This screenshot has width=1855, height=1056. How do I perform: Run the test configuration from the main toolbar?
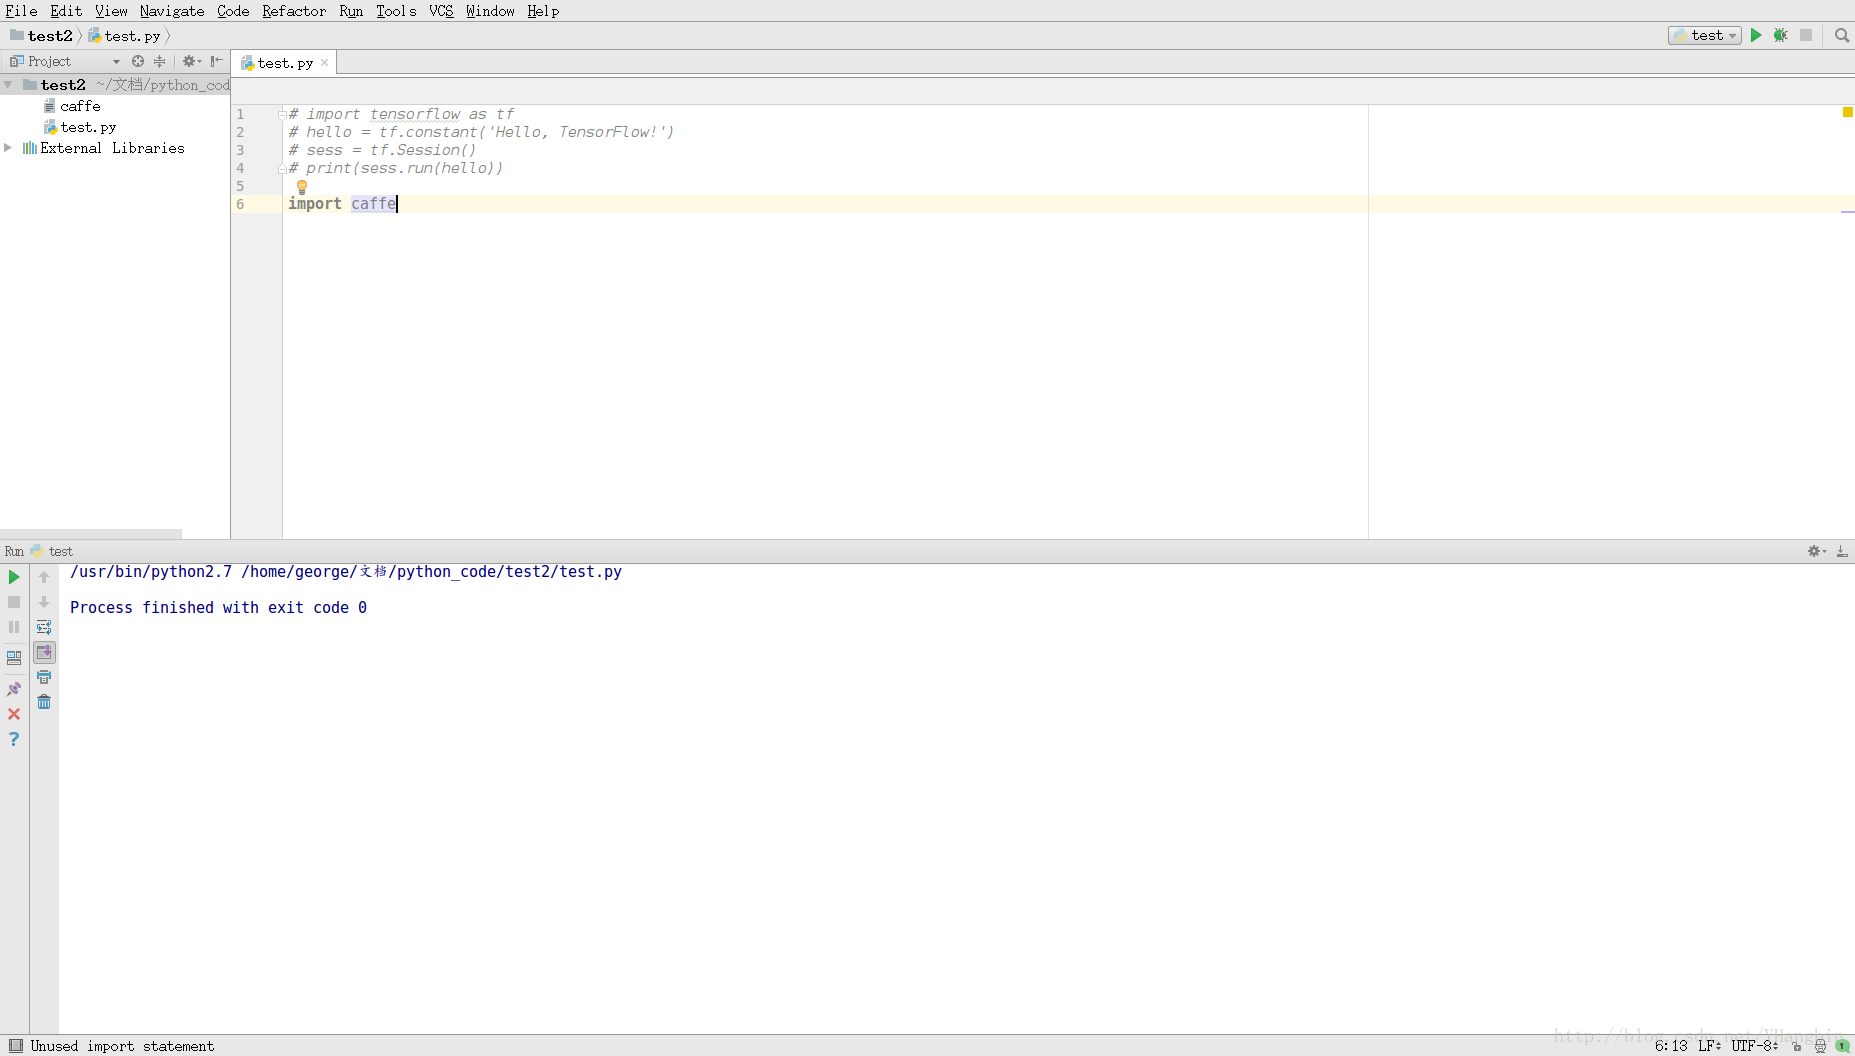(x=1756, y=35)
